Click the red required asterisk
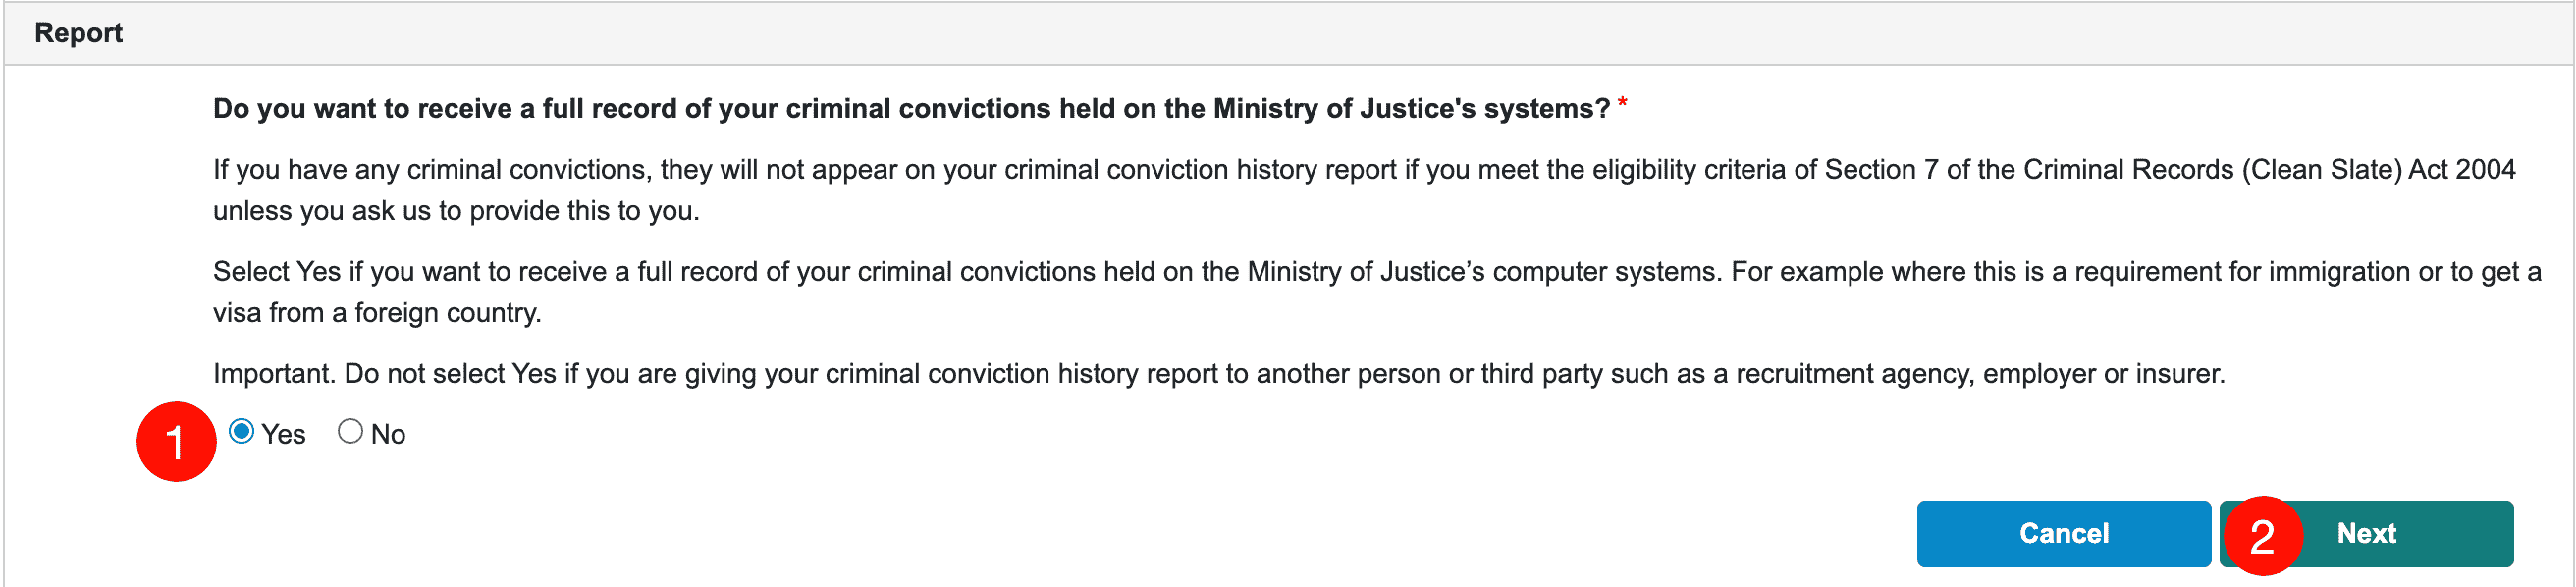The width and height of the screenshot is (2576, 587). (x=1623, y=105)
